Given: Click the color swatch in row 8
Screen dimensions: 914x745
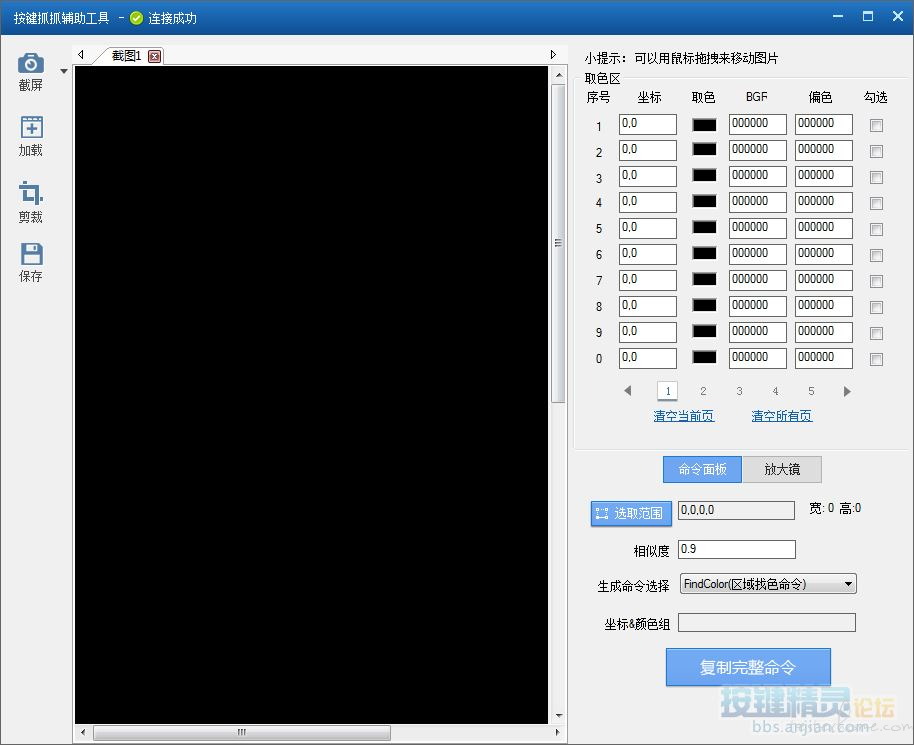Looking at the screenshot, I should pyautogui.click(x=704, y=306).
